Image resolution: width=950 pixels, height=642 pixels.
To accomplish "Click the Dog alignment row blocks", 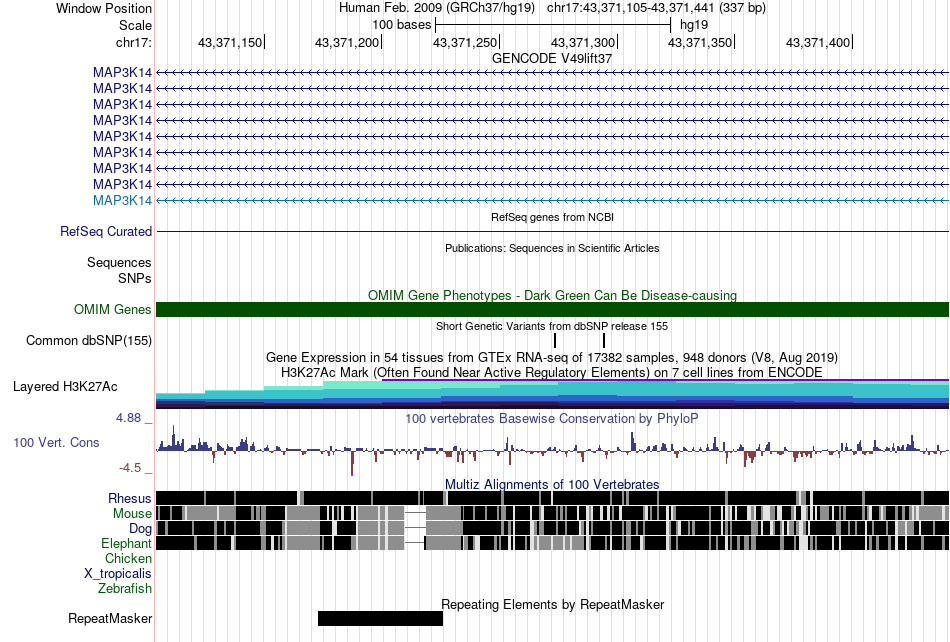I will coord(553,528).
